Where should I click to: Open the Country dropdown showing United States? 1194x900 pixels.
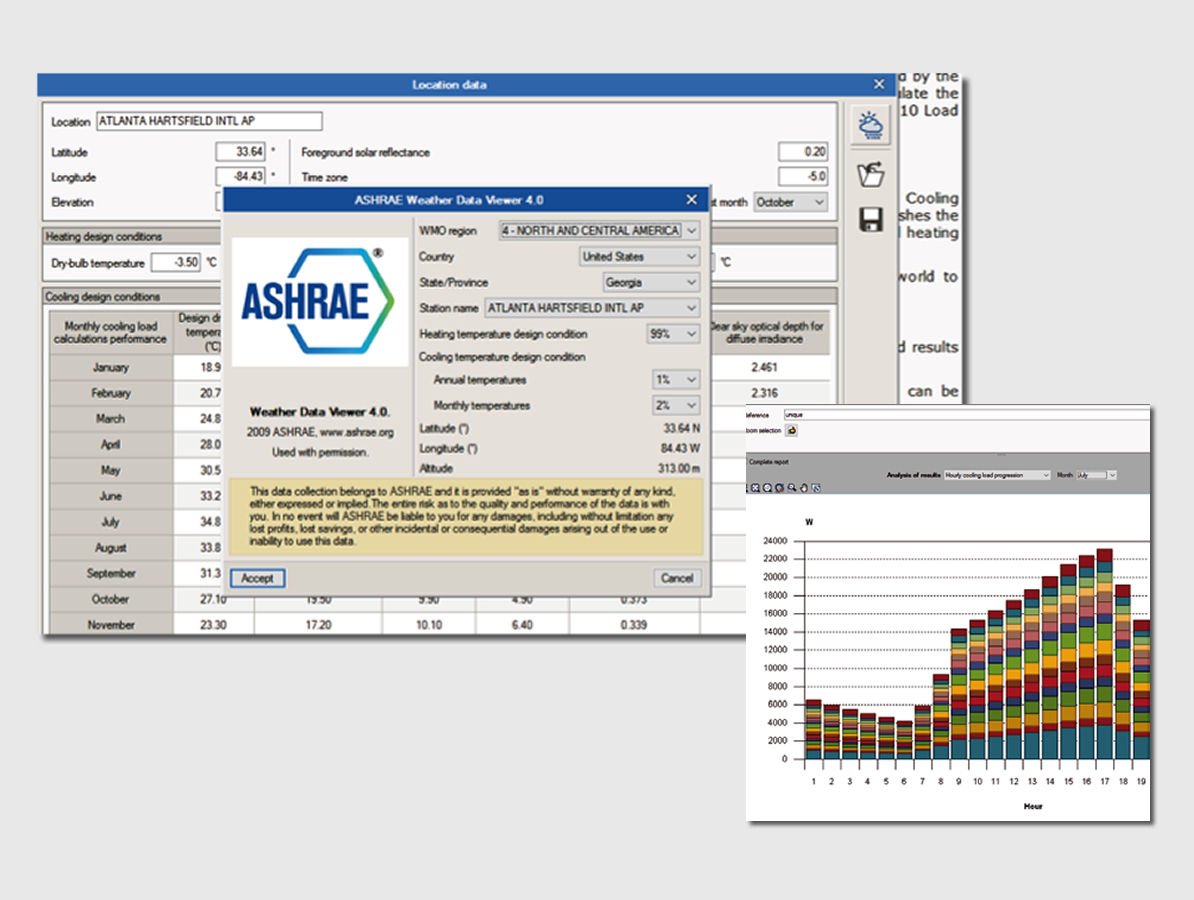click(x=640, y=257)
